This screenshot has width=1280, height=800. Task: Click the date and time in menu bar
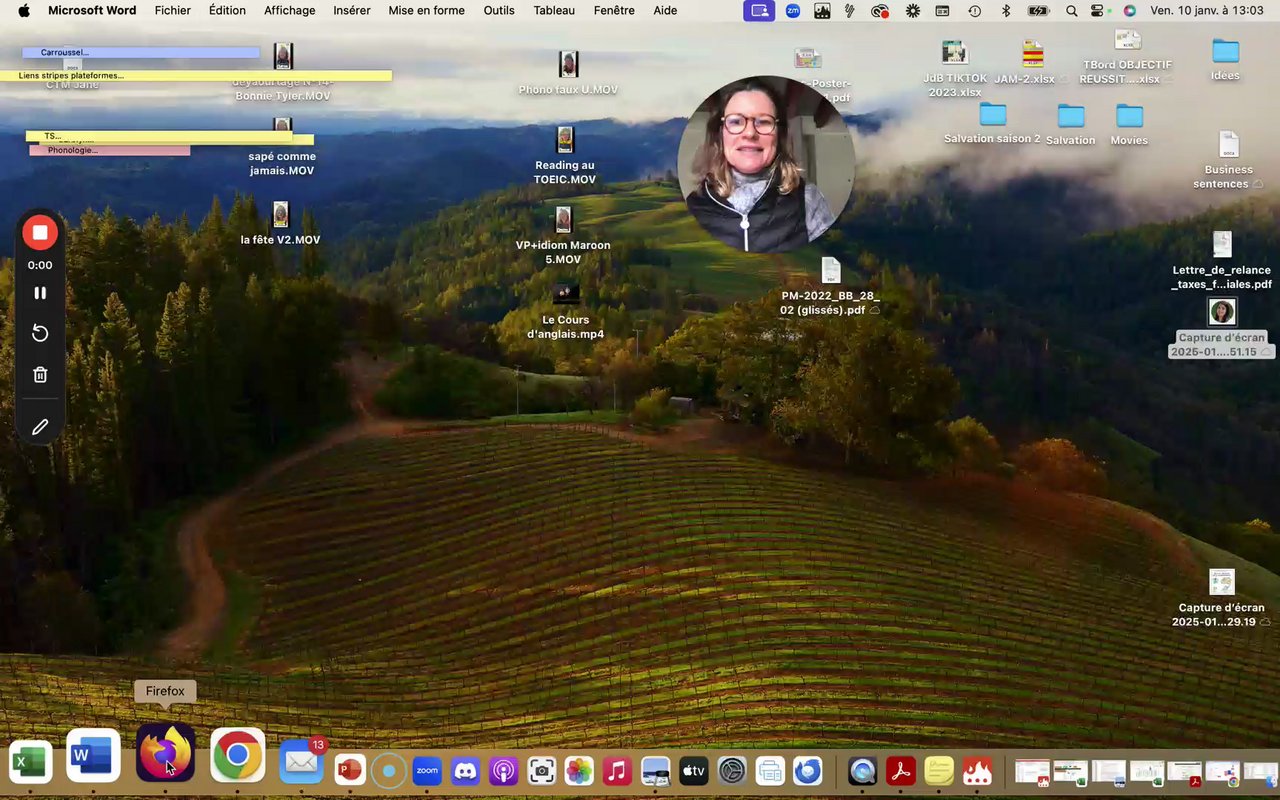[1207, 11]
